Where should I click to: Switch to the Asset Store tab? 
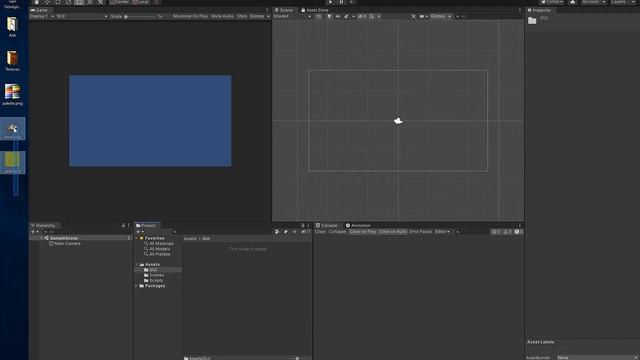click(315, 10)
